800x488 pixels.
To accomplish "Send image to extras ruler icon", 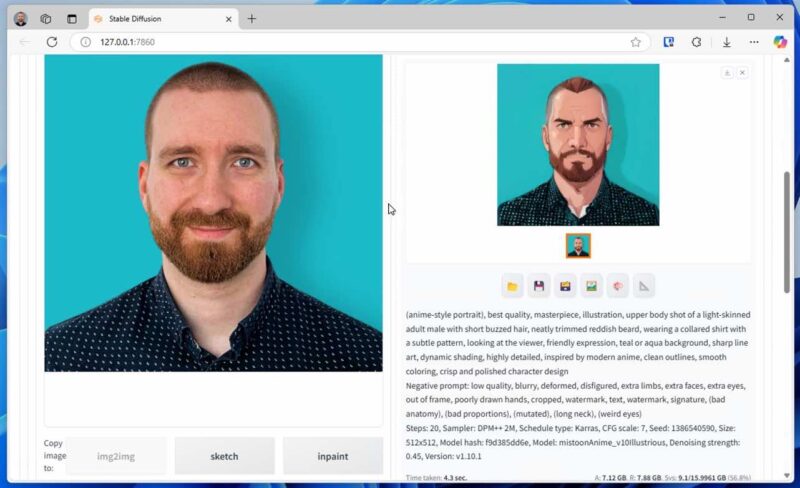I will point(644,286).
